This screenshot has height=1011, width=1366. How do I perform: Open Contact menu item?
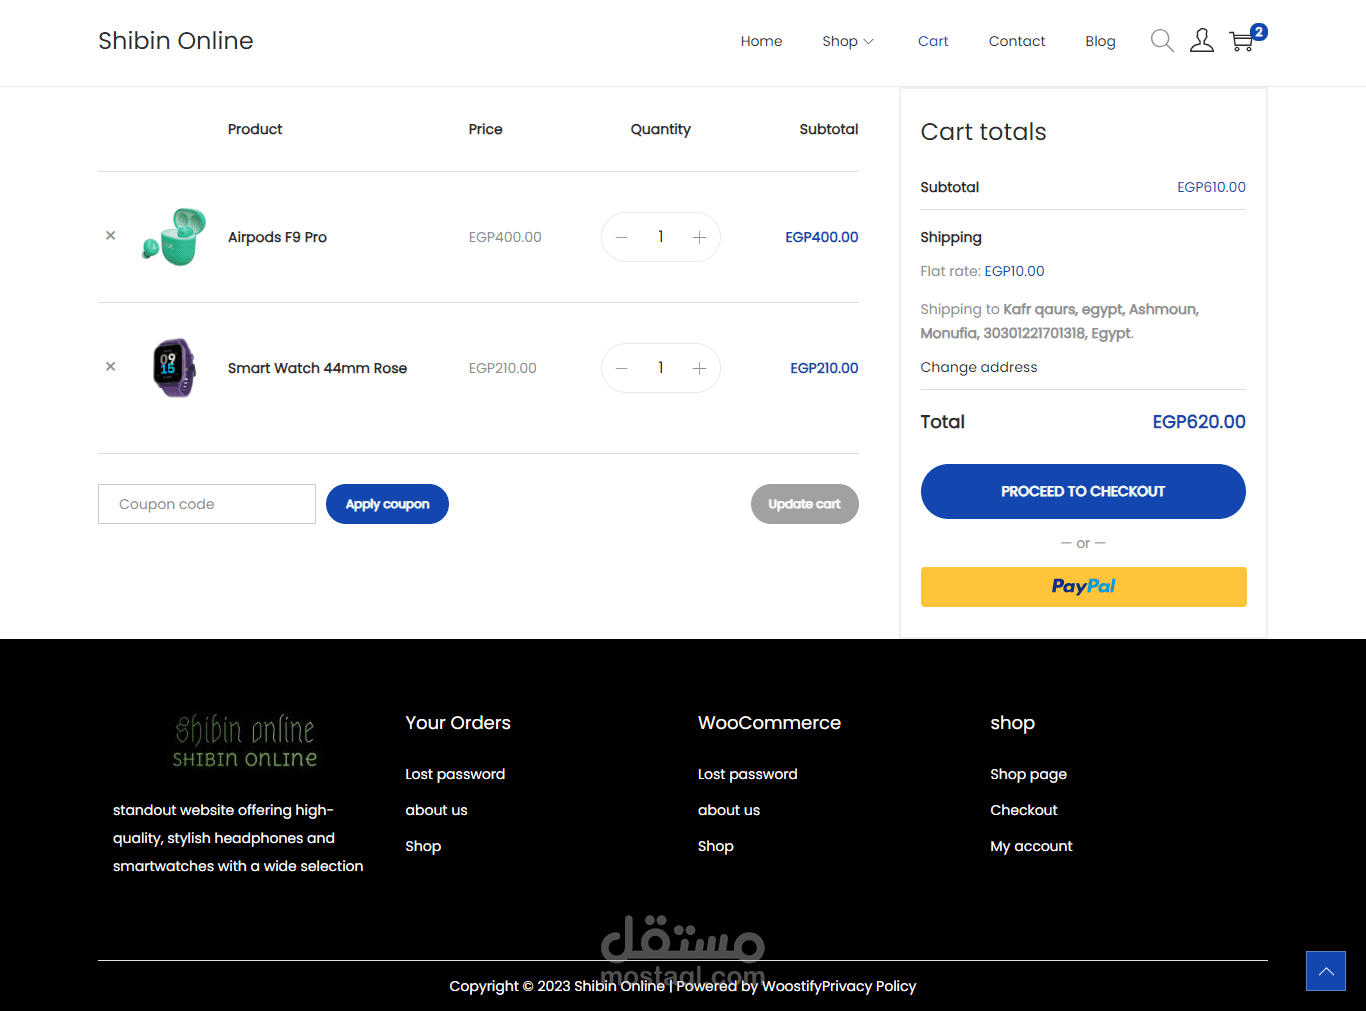1017,41
